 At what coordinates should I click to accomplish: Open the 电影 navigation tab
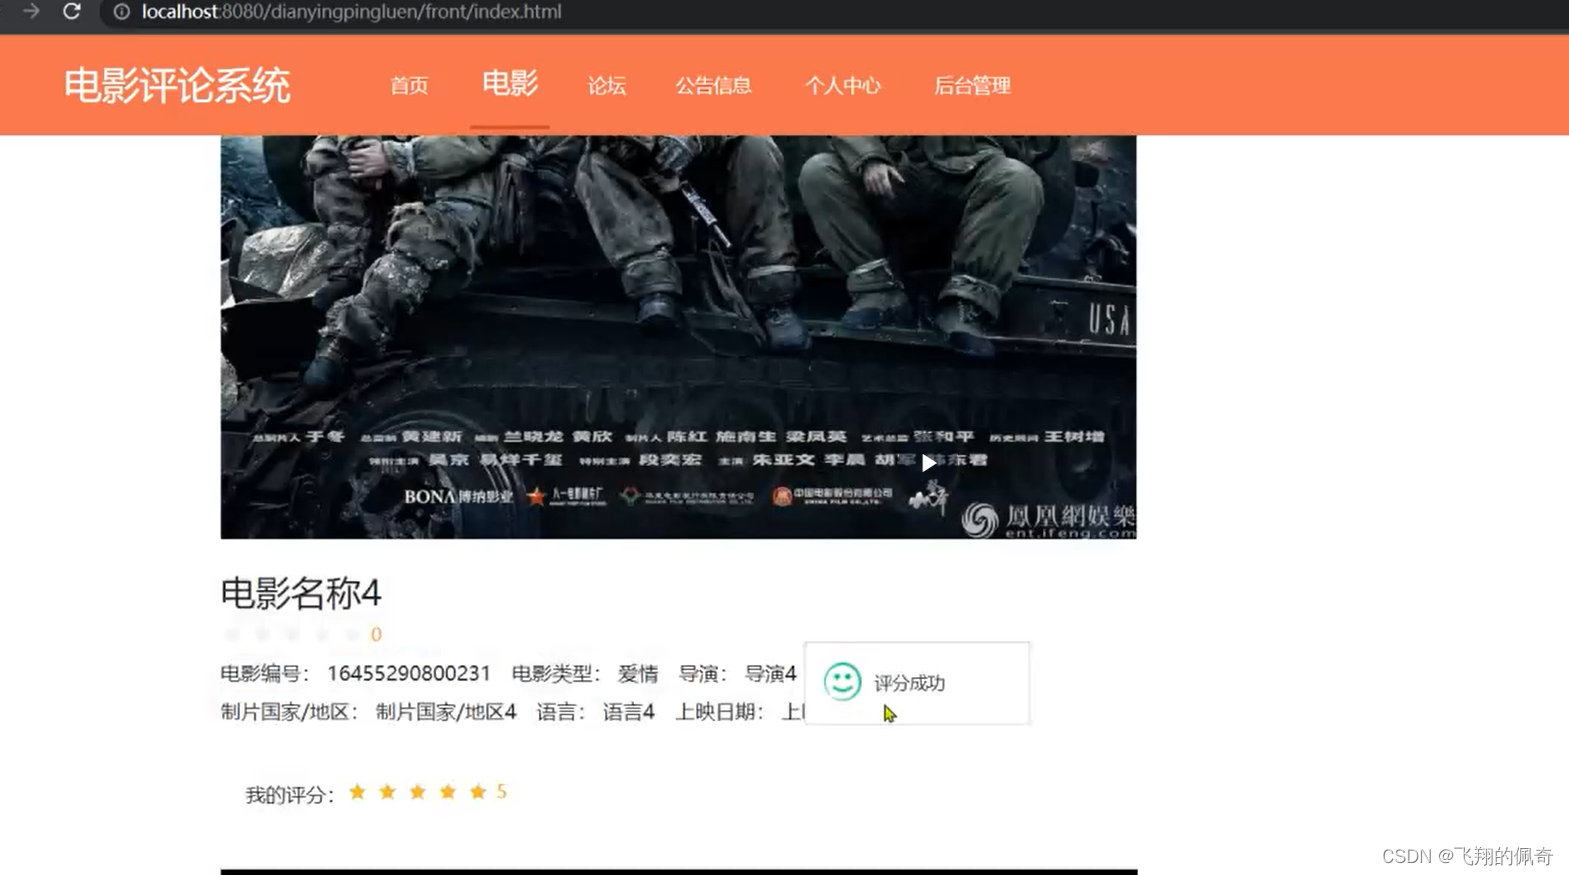click(x=510, y=83)
